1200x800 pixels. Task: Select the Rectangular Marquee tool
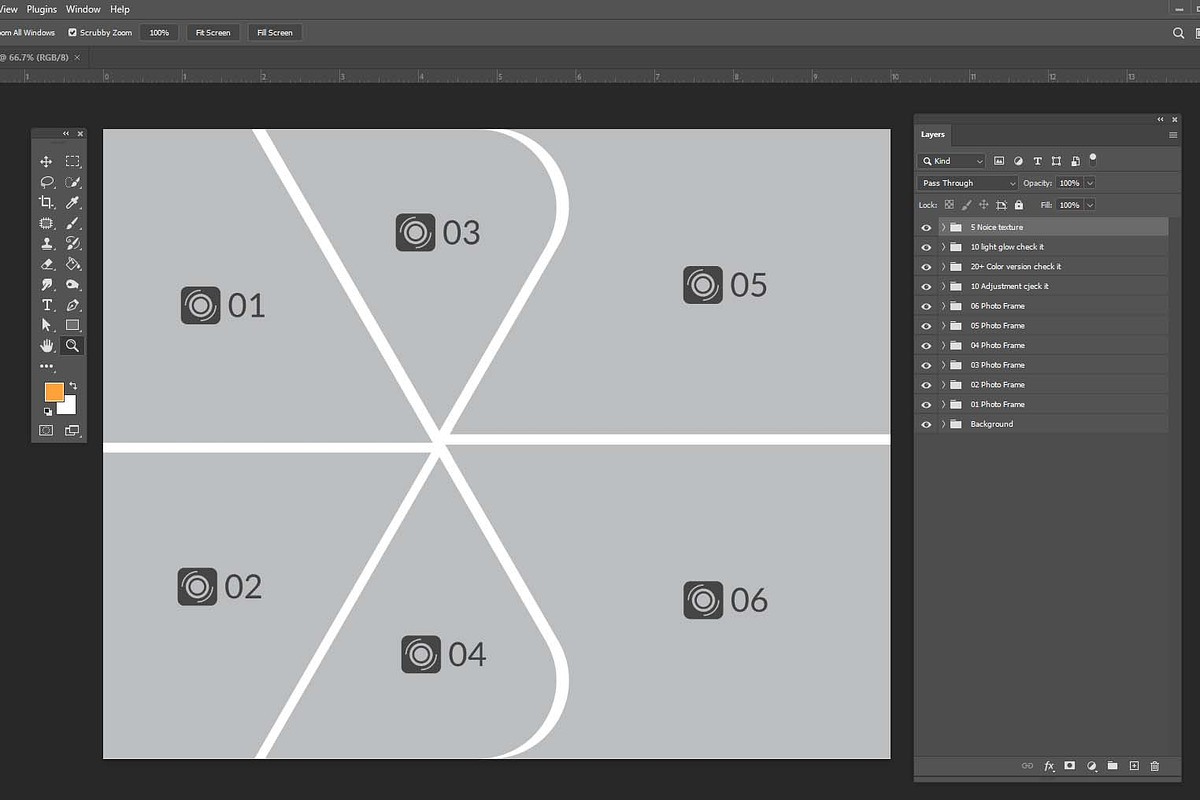(x=73, y=161)
